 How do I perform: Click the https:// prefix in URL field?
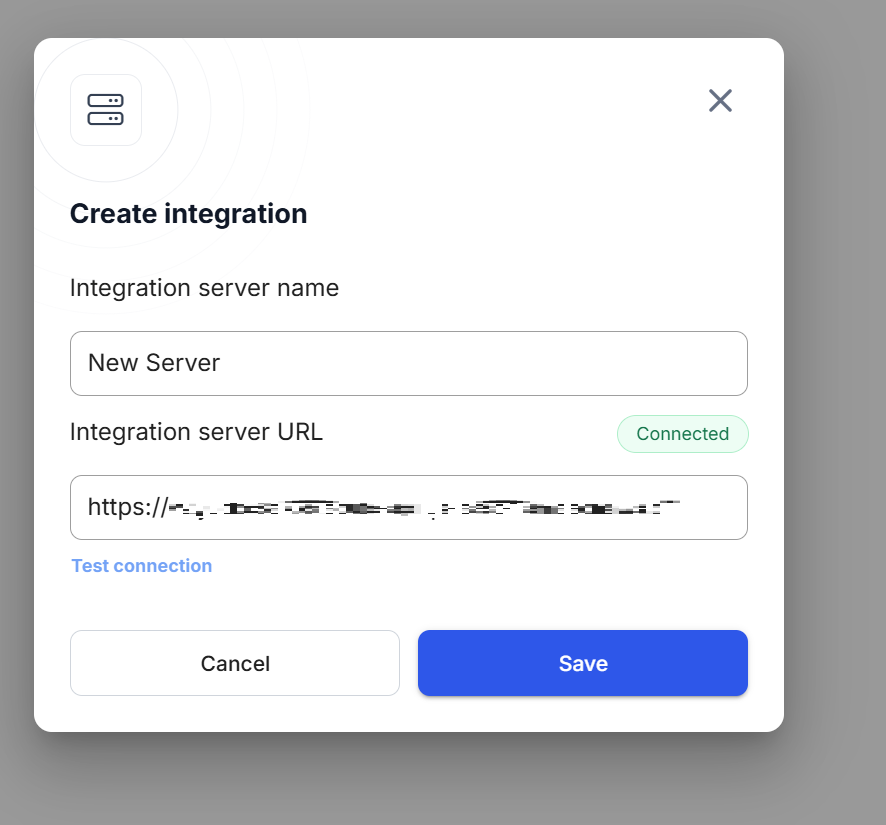127,507
